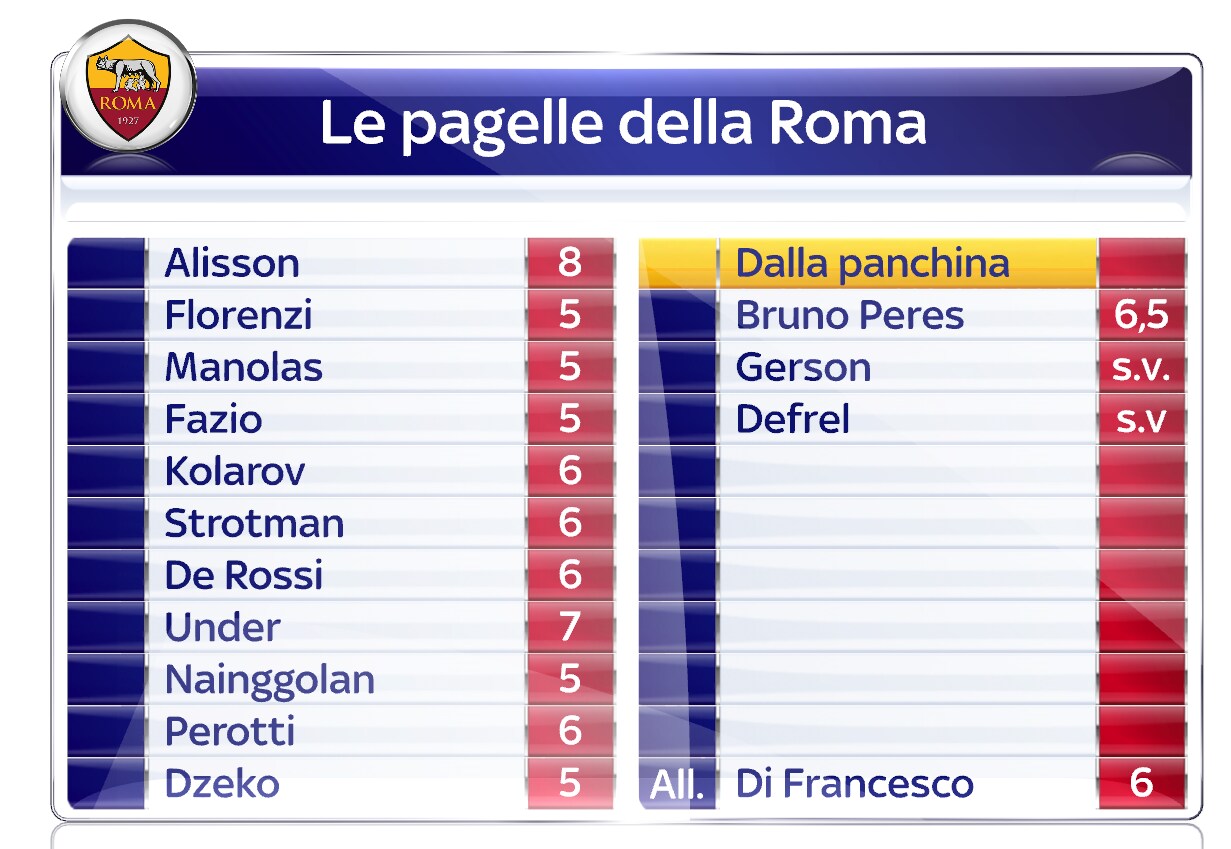This screenshot has width=1231, height=849.
Task: Click Alisson's rating of 8
Action: 570,263
